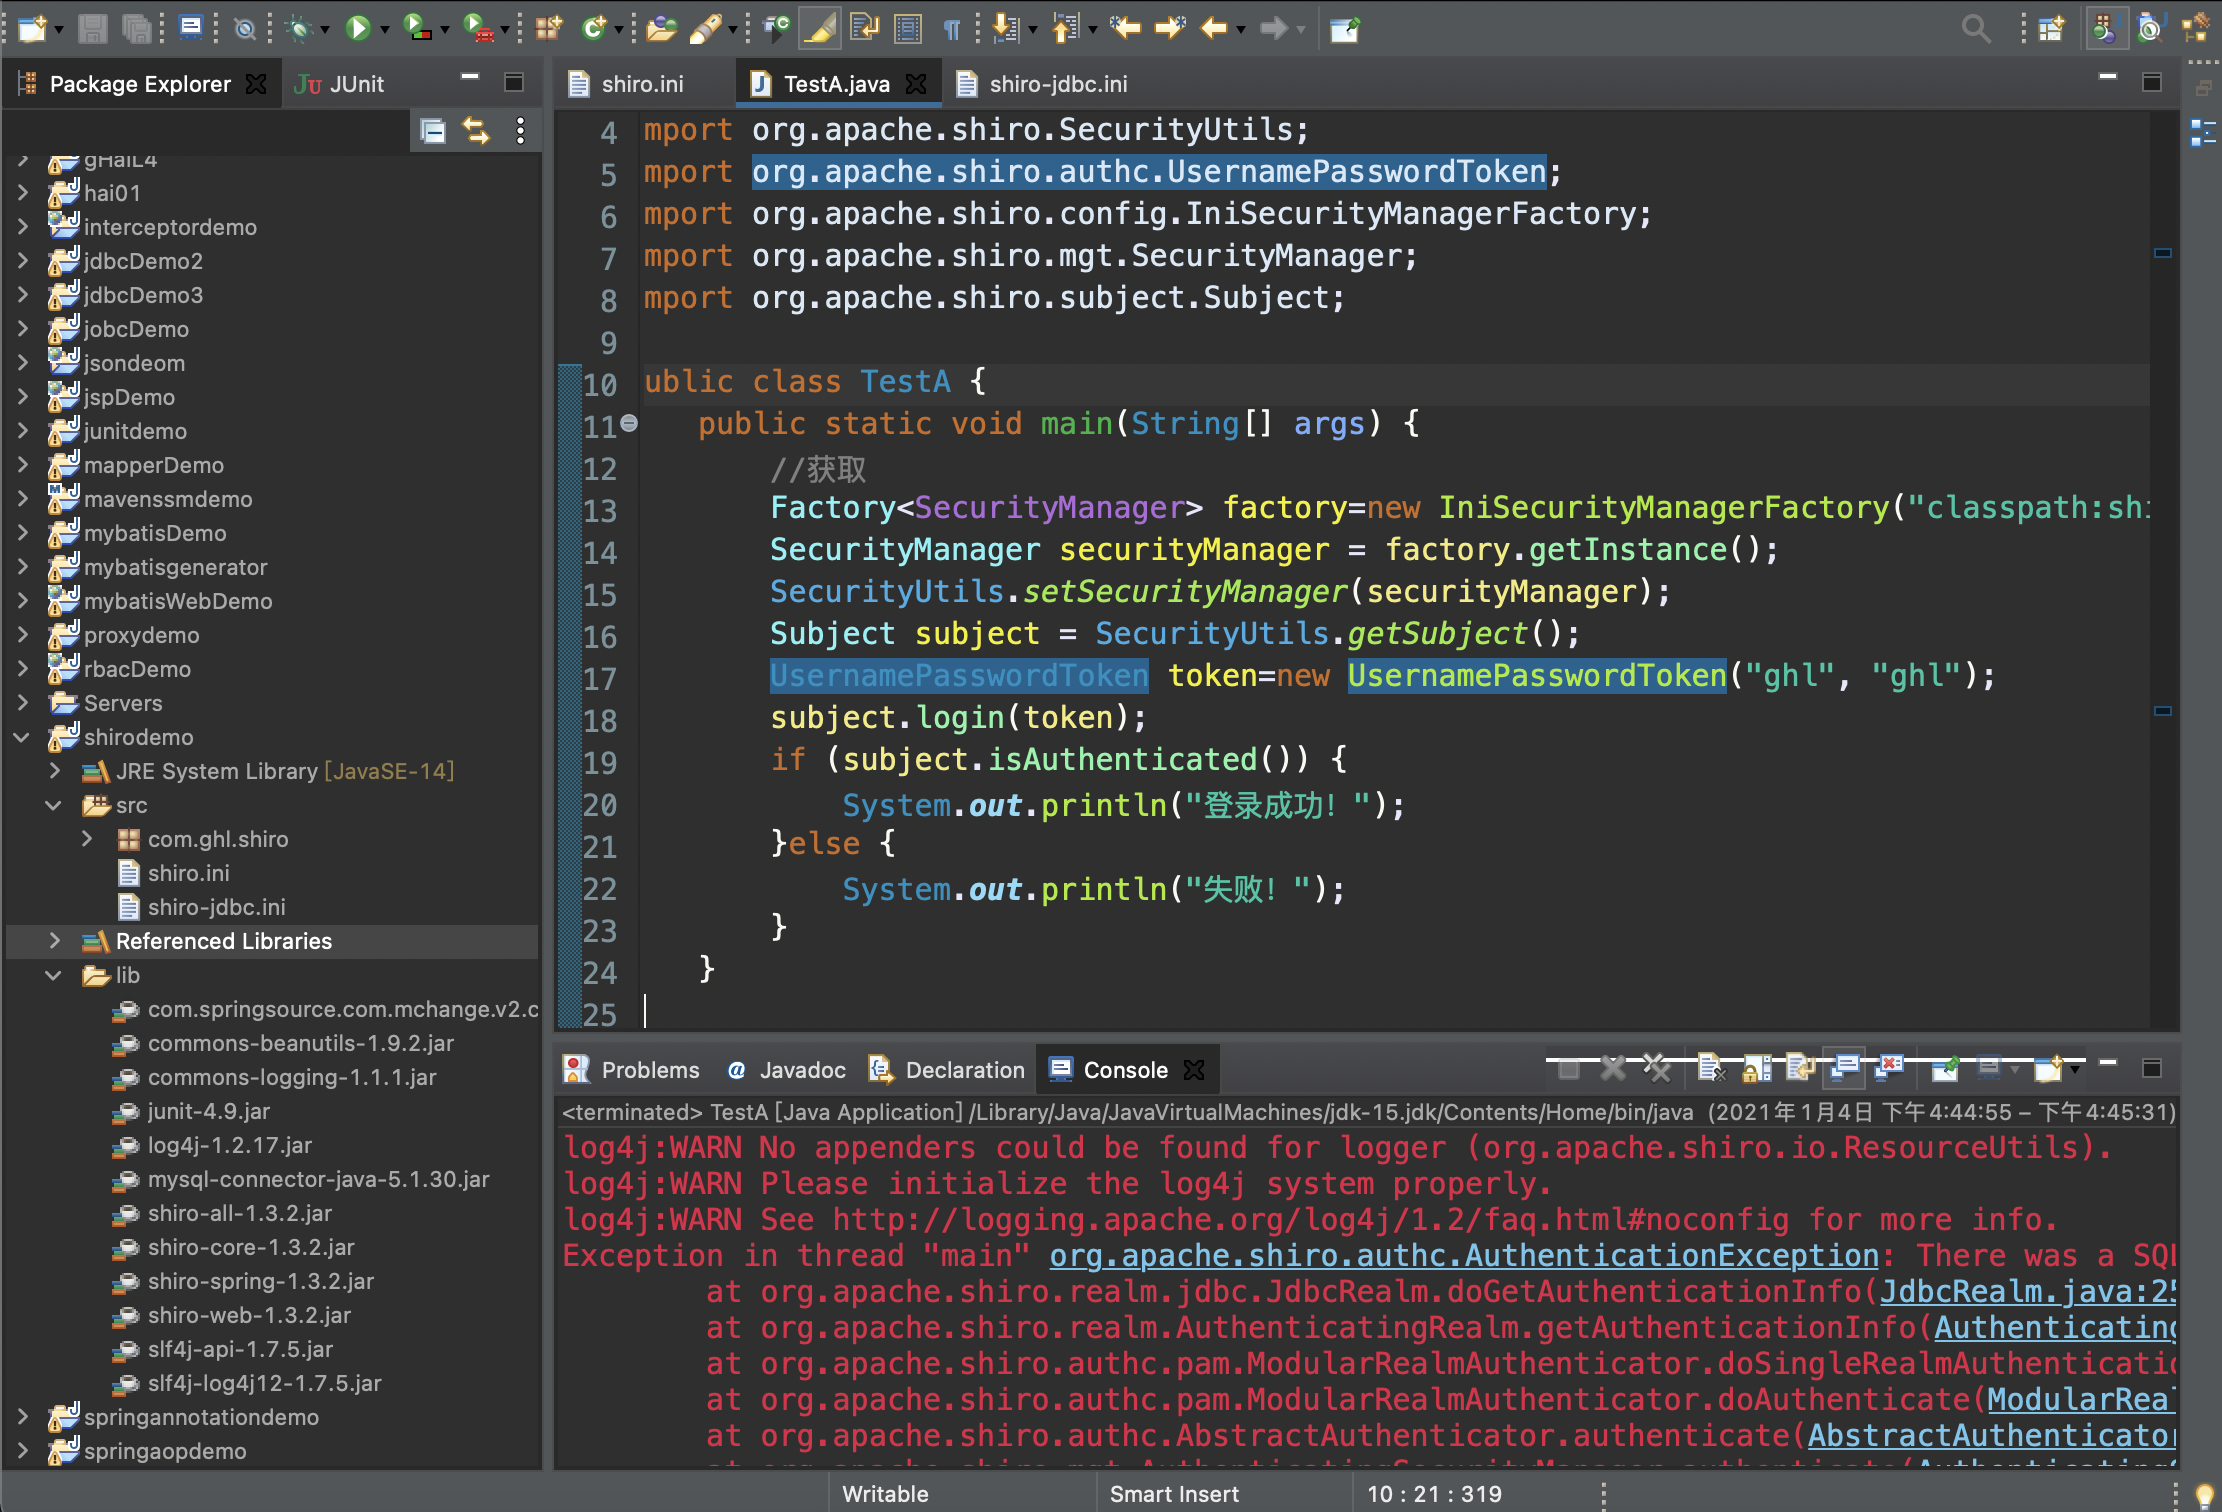Expand com.ghl.shiro package

pyautogui.click(x=87, y=839)
